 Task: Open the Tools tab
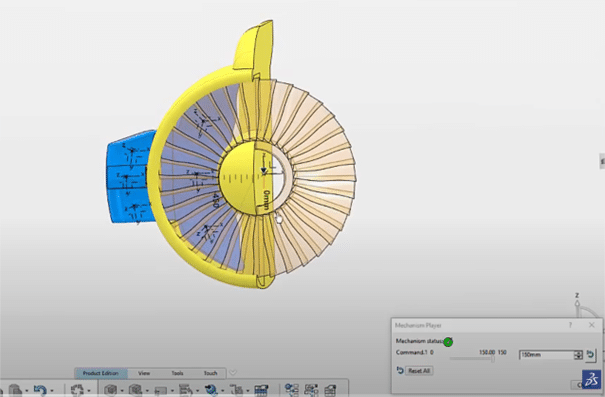[177, 373]
